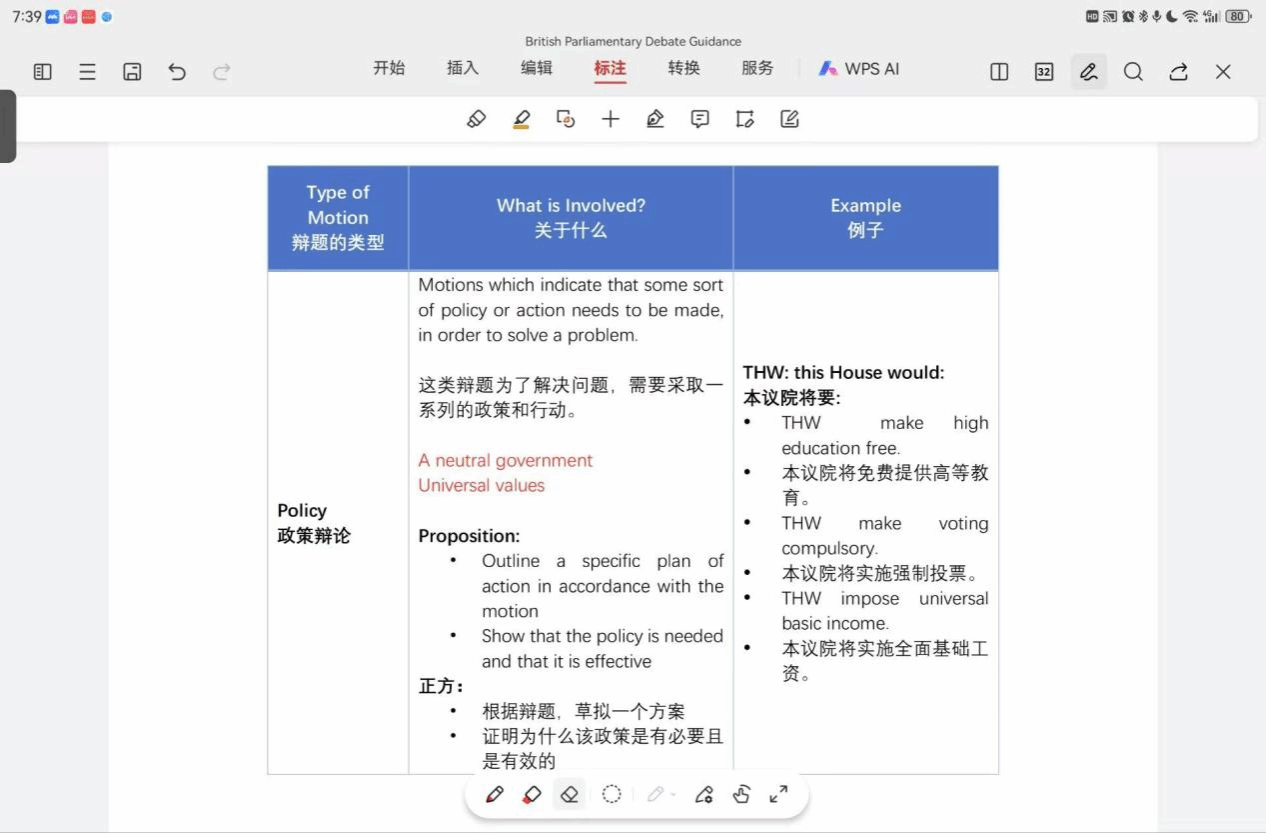Open the outline list menu icon
This screenshot has width=1266, height=833.
click(x=88, y=72)
